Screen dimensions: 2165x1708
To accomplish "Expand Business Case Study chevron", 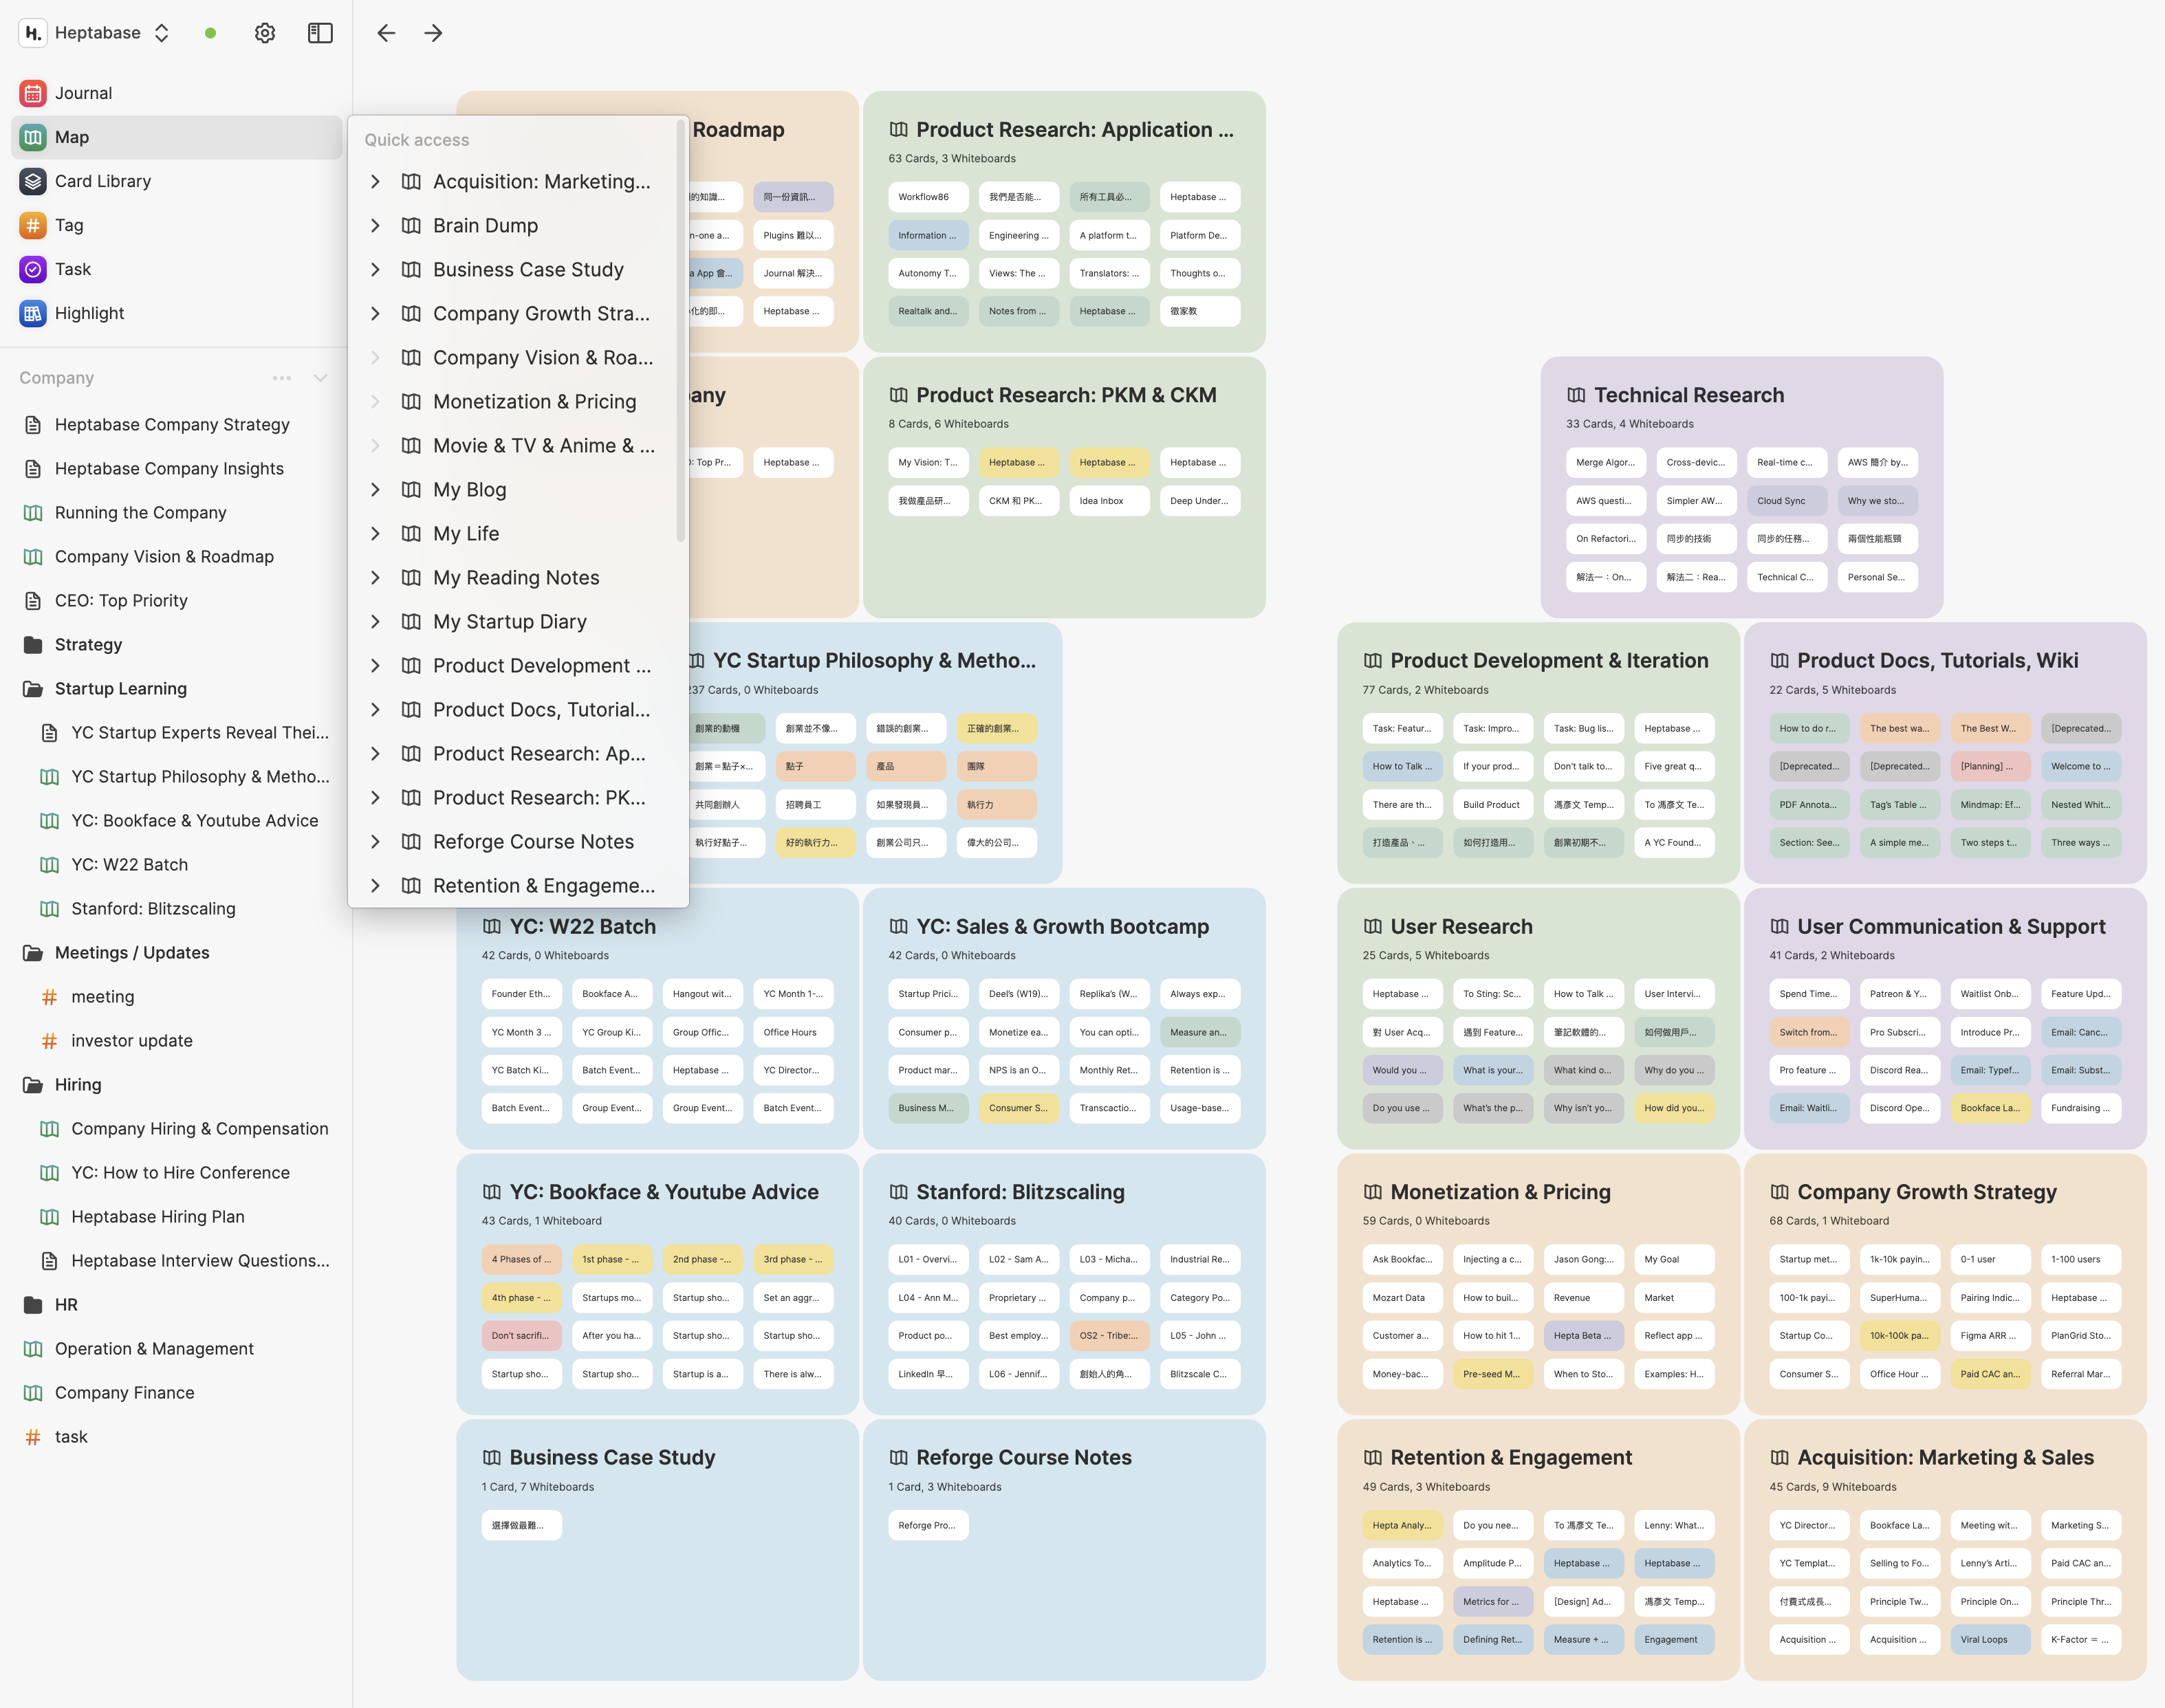I will click(x=375, y=269).
